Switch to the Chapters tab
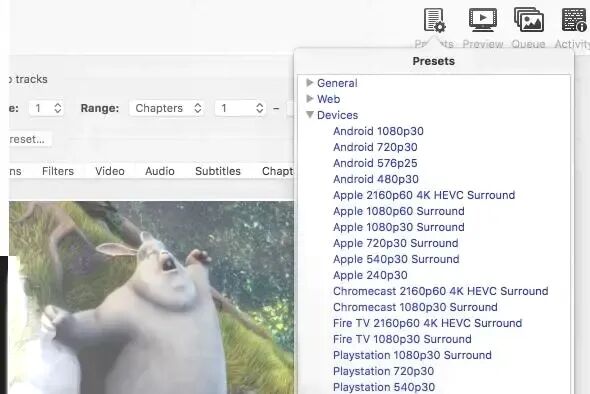The image size is (590, 394). (277, 171)
